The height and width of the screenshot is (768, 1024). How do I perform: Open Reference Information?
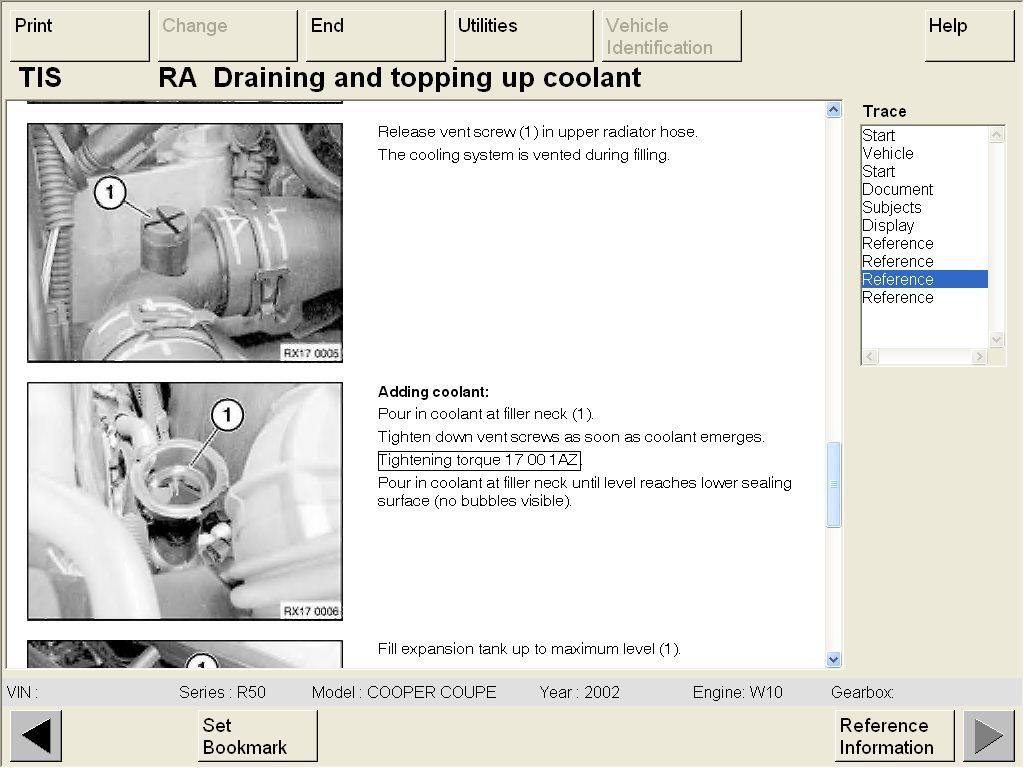click(x=894, y=736)
